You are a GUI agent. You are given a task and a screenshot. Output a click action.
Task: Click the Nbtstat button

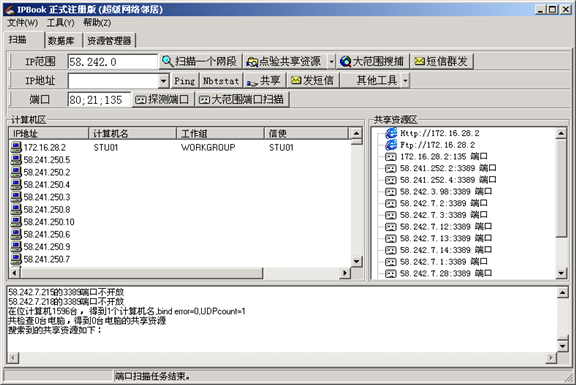221,80
